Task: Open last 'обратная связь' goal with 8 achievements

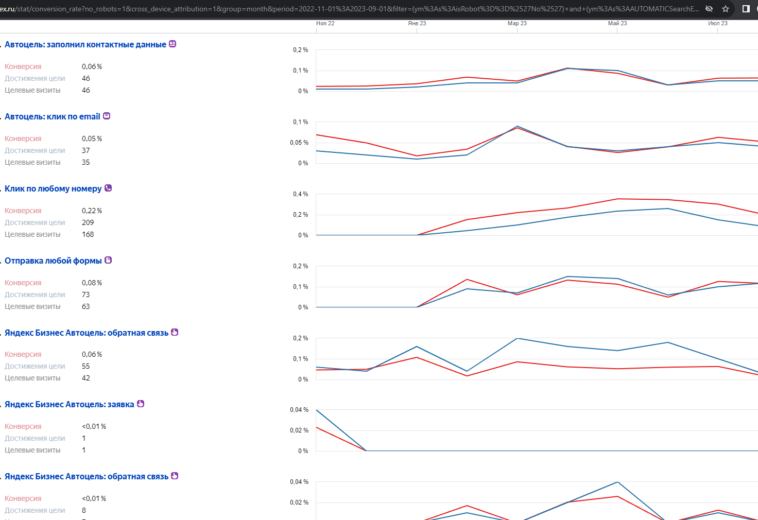Action: 87,476
